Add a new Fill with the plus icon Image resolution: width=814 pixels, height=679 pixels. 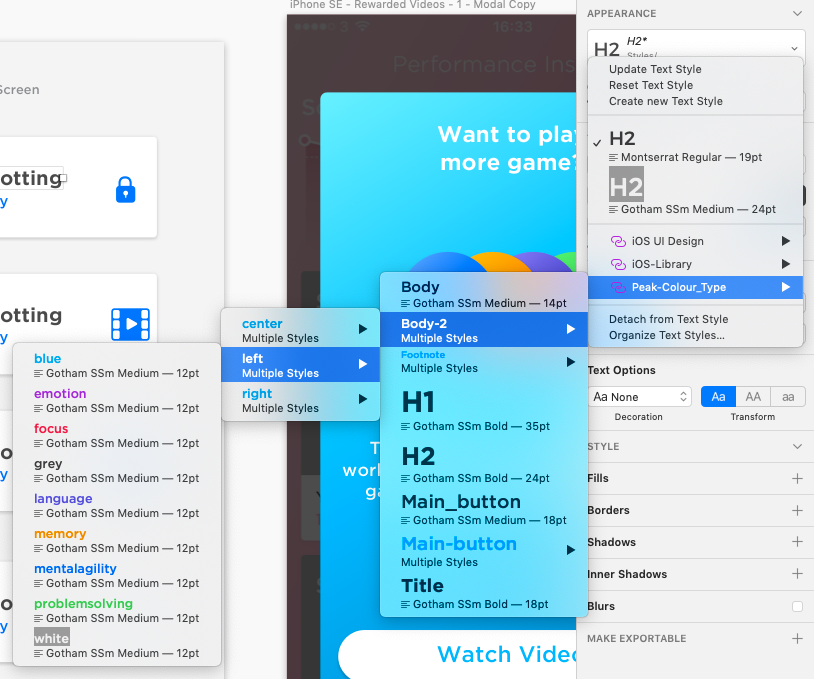pos(799,479)
